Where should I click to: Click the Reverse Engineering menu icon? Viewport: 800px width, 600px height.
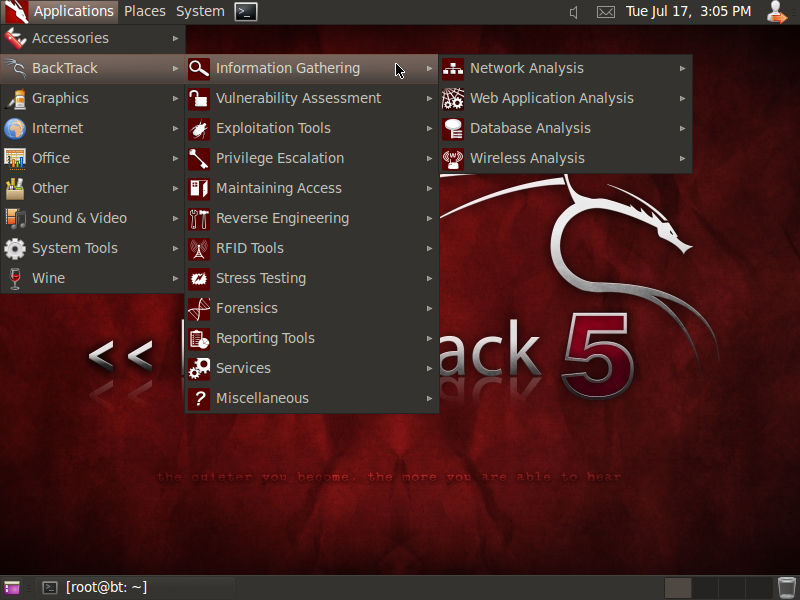[x=199, y=218]
